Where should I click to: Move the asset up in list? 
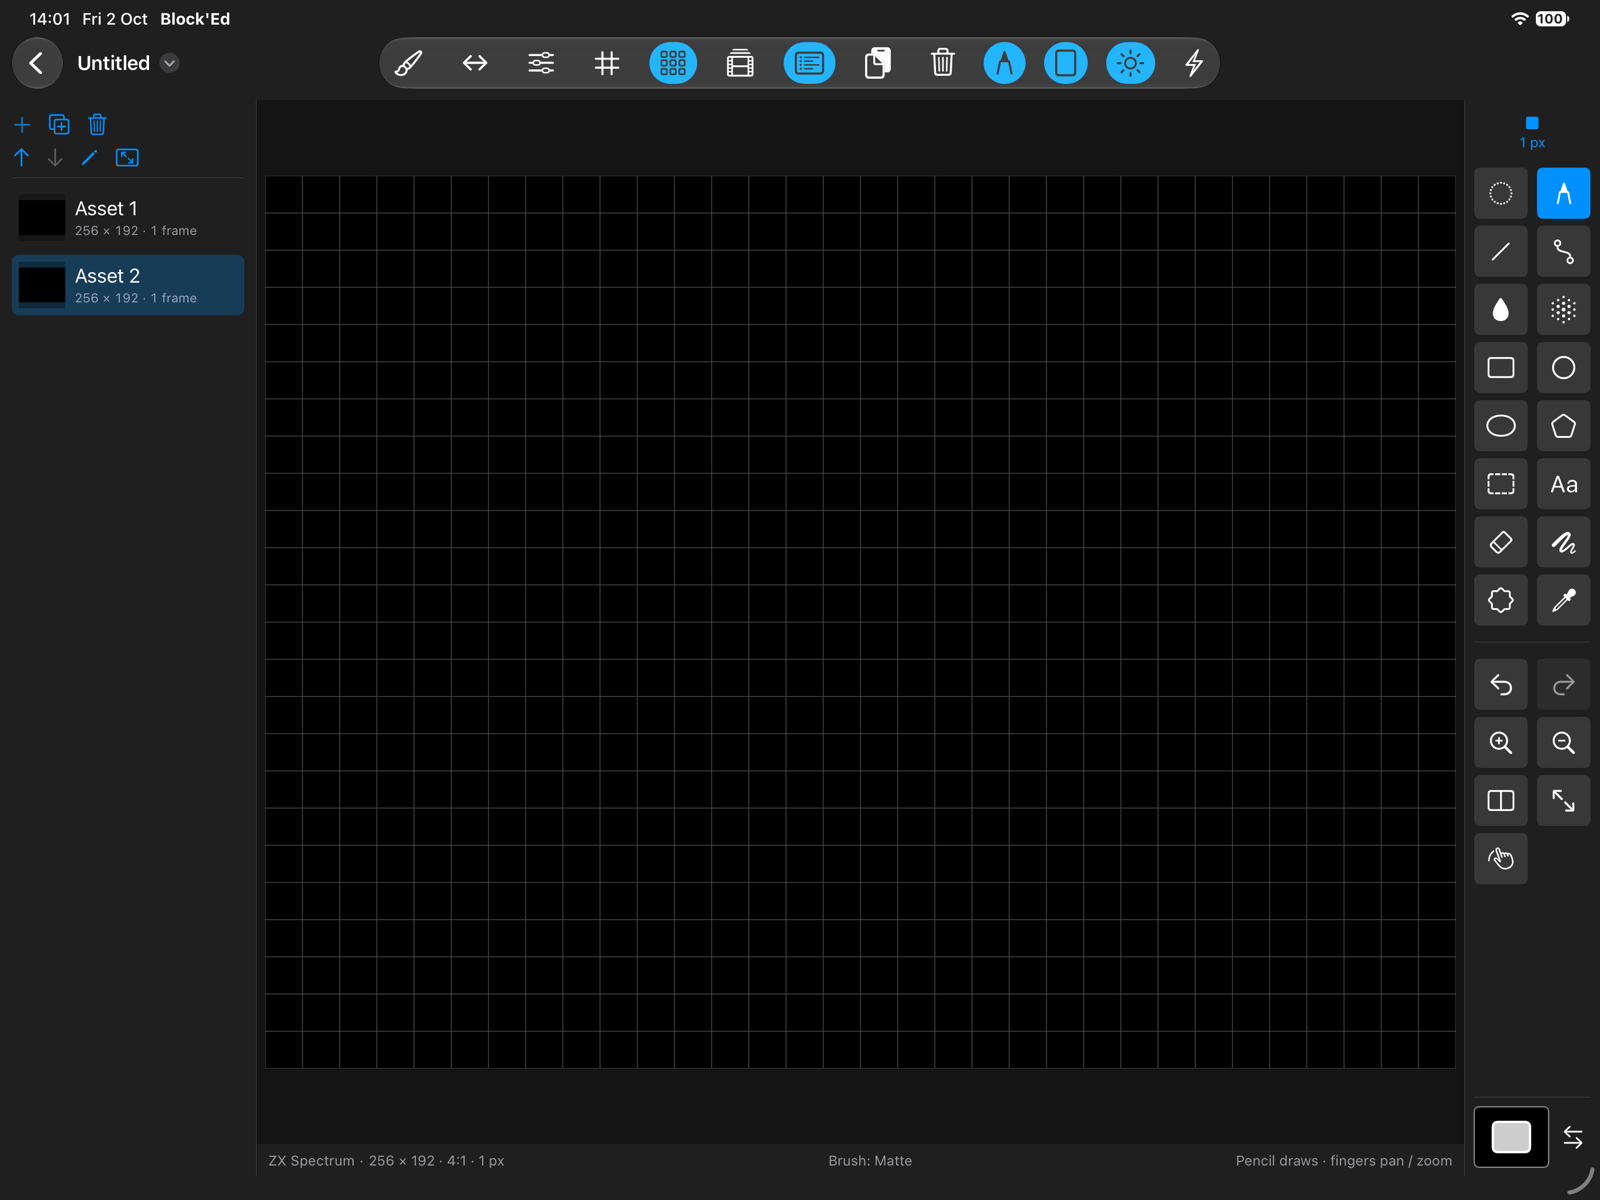[22, 158]
